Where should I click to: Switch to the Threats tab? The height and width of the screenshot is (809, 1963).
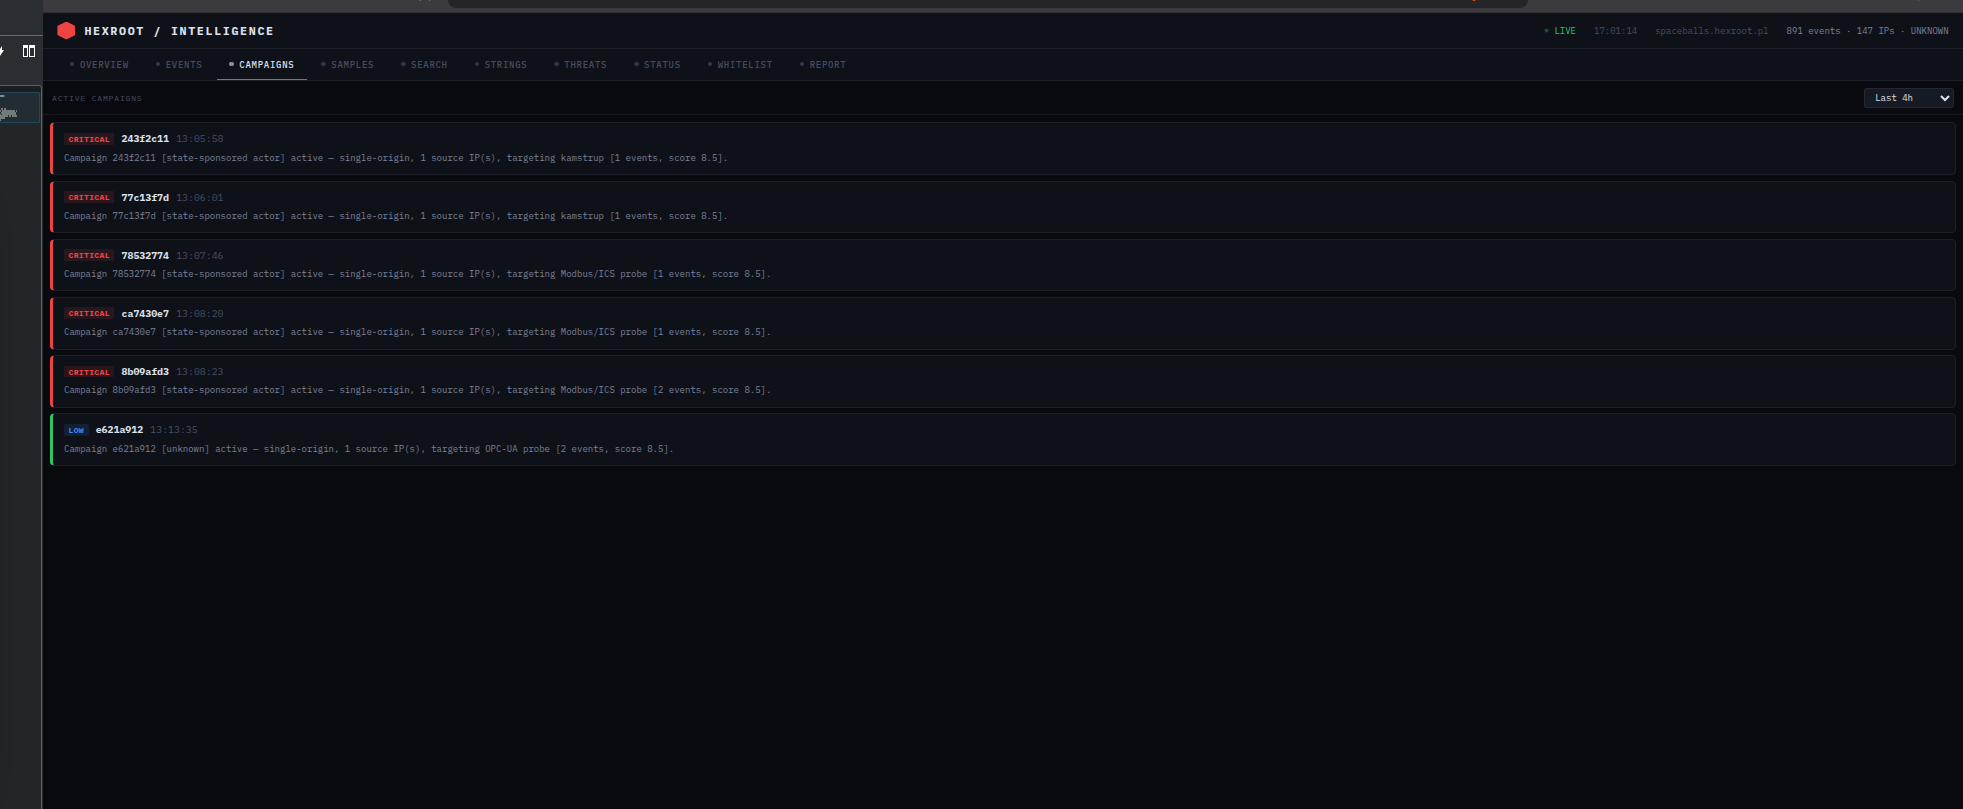(x=581, y=65)
